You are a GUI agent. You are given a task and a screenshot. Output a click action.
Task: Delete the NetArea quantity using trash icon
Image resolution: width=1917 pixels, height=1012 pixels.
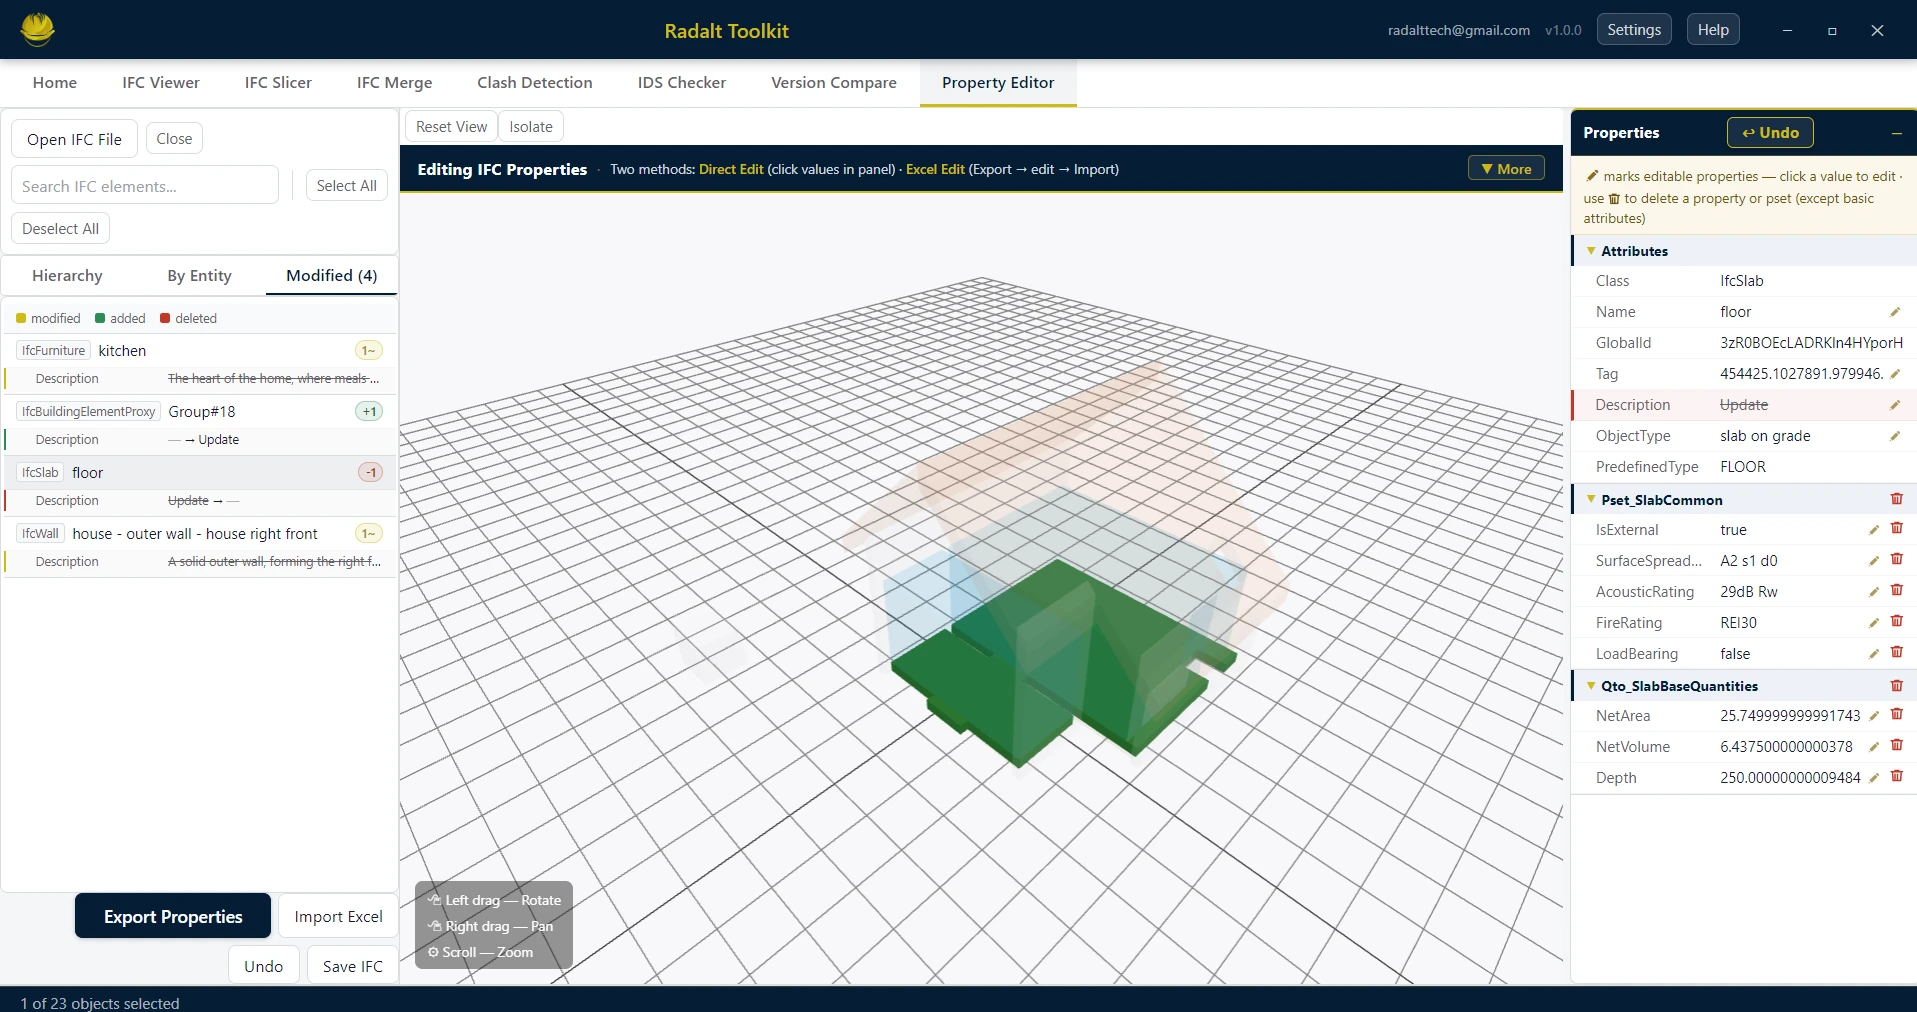[1897, 715]
